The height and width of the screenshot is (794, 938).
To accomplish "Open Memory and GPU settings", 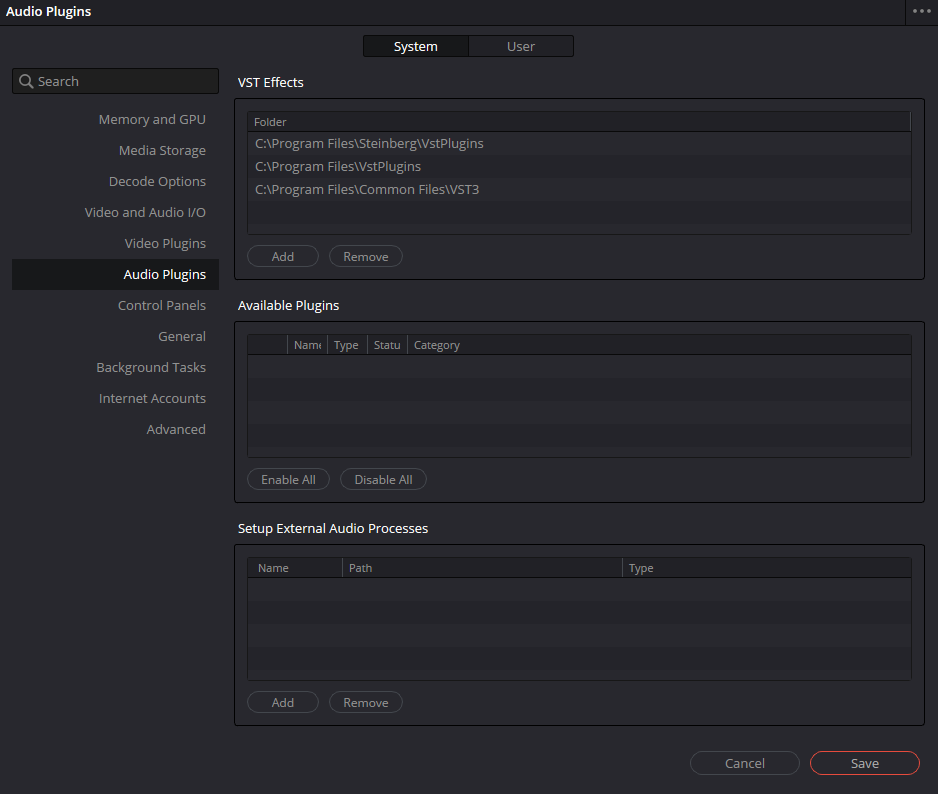I will [152, 120].
